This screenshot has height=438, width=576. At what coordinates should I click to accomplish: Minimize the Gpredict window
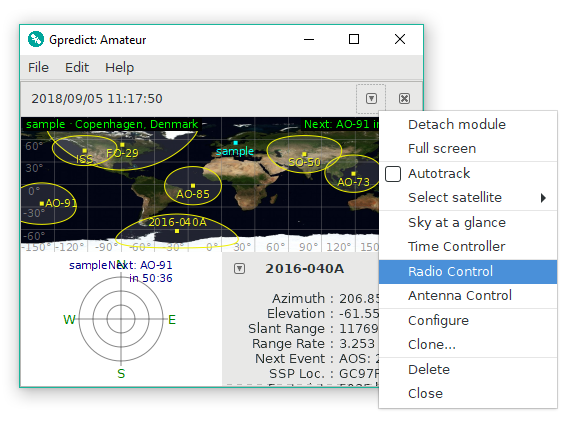pyautogui.click(x=309, y=39)
